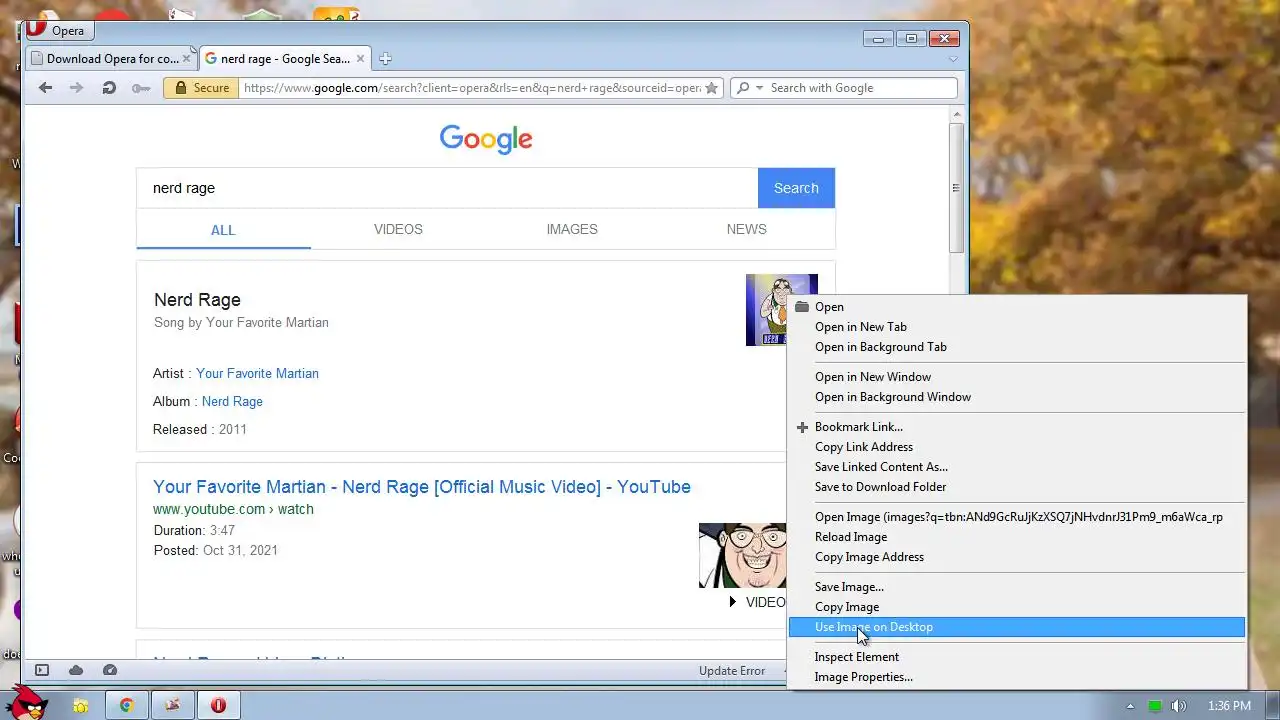Choose Open in New Window

pos(1017,377)
